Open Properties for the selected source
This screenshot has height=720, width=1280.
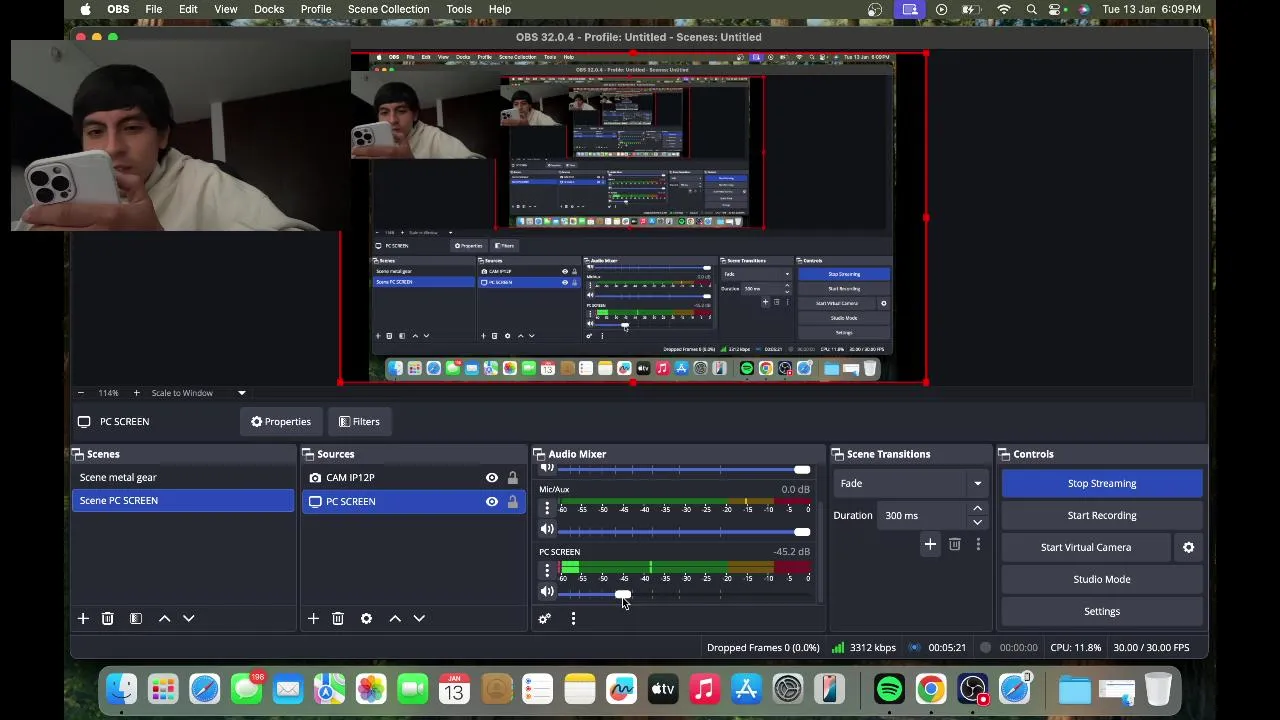click(x=281, y=422)
